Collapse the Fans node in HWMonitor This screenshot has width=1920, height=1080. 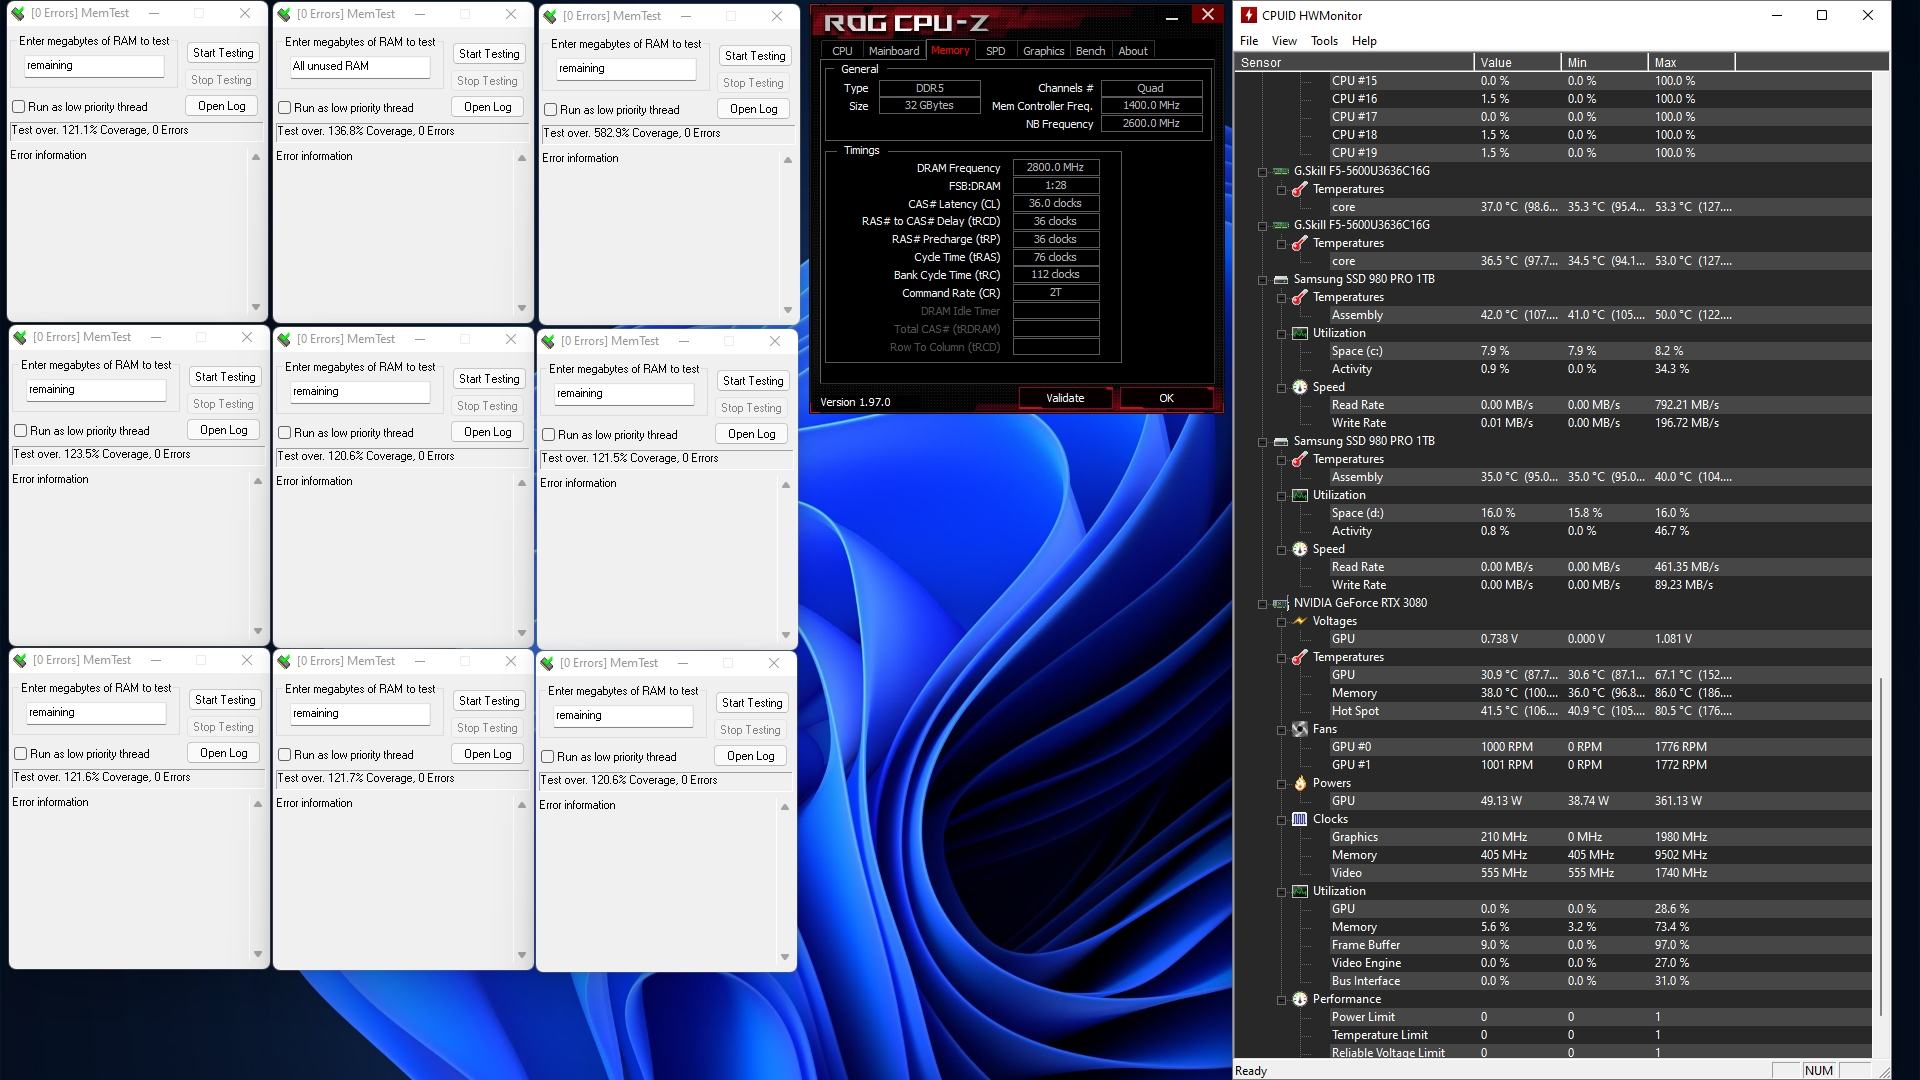coord(1282,730)
